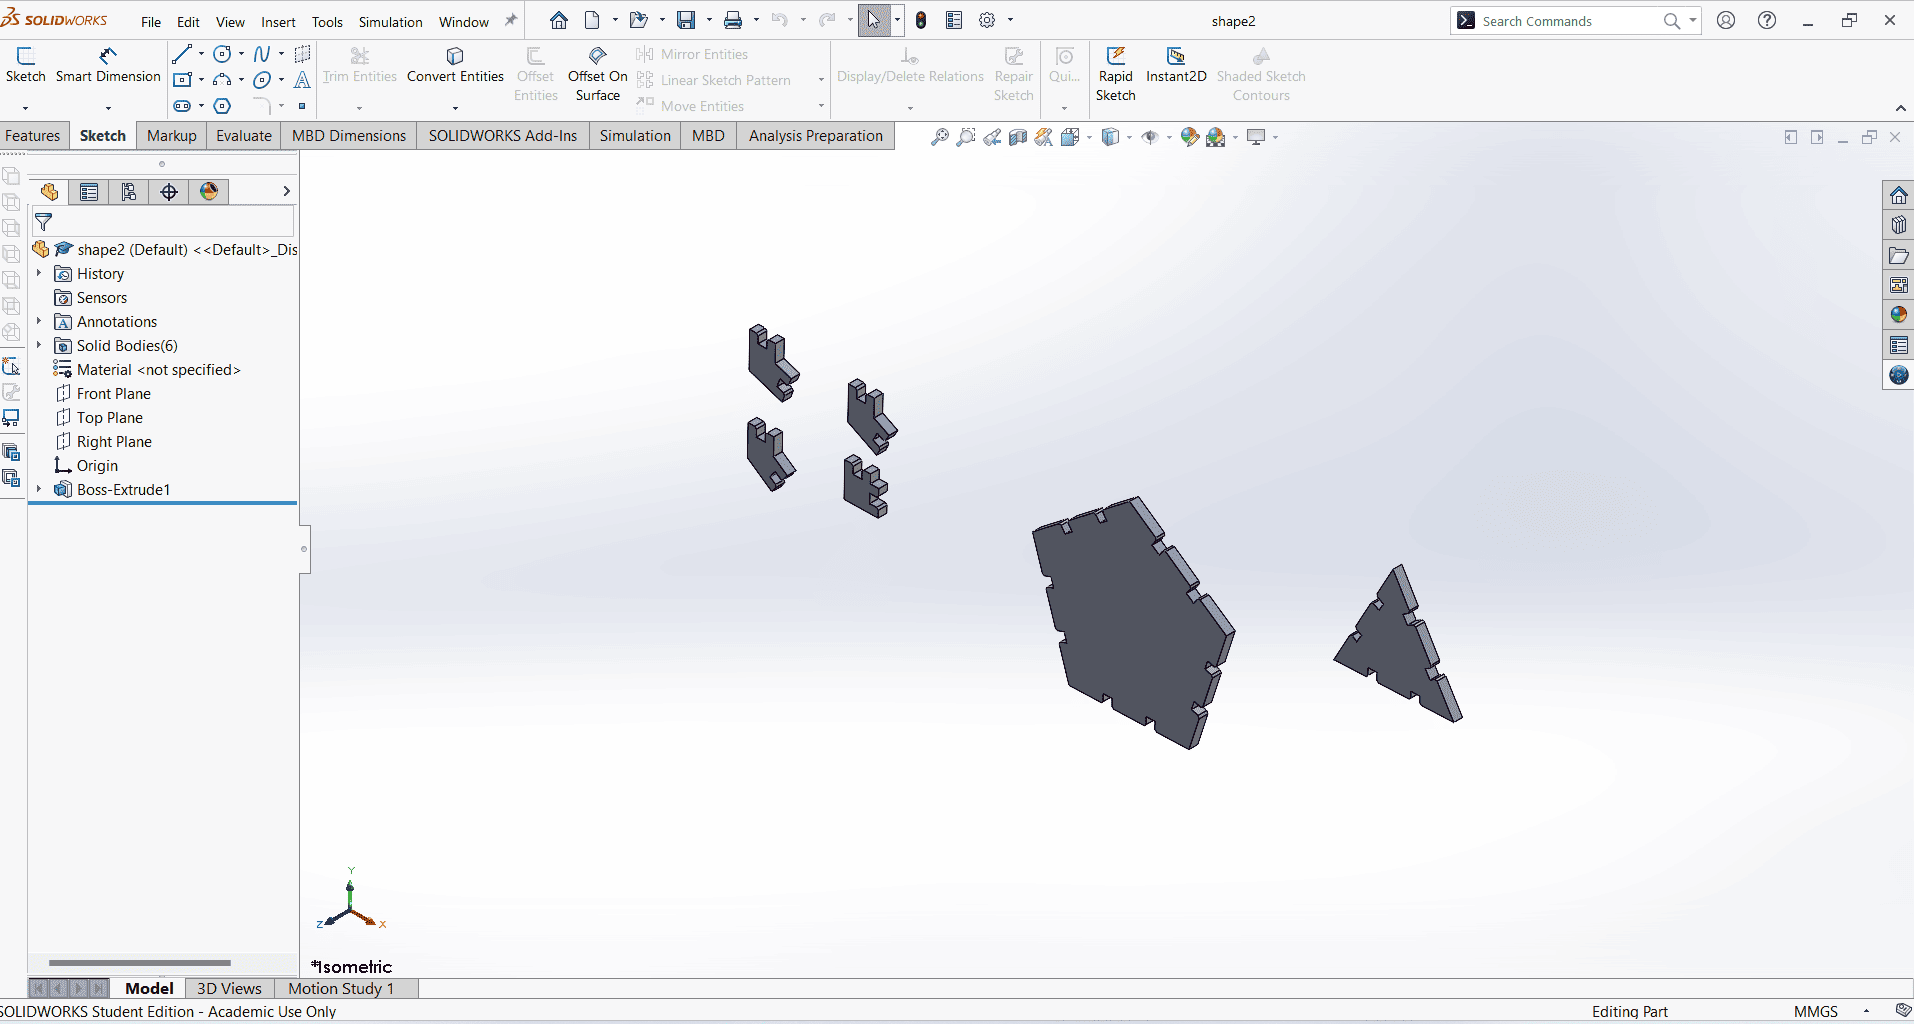Viewport: 1914px width, 1024px height.
Task: Switch to the Evaluate tab
Action: (x=244, y=136)
